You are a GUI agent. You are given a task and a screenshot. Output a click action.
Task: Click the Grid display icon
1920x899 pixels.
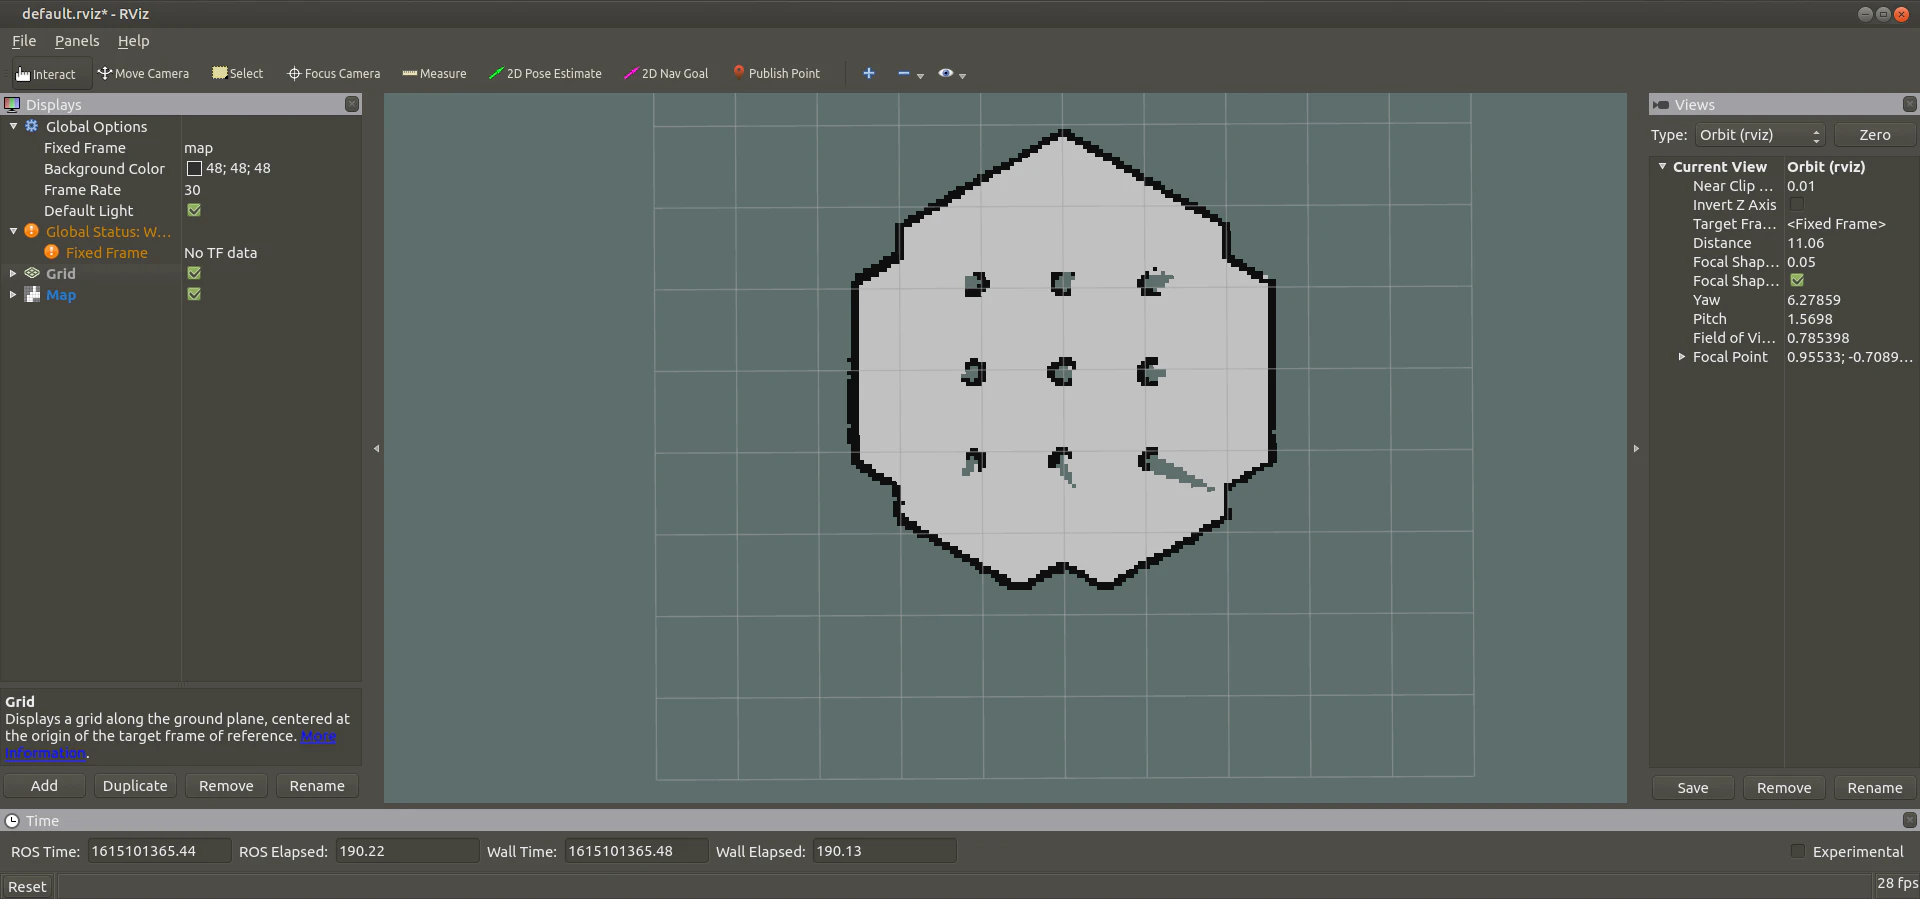[32, 273]
